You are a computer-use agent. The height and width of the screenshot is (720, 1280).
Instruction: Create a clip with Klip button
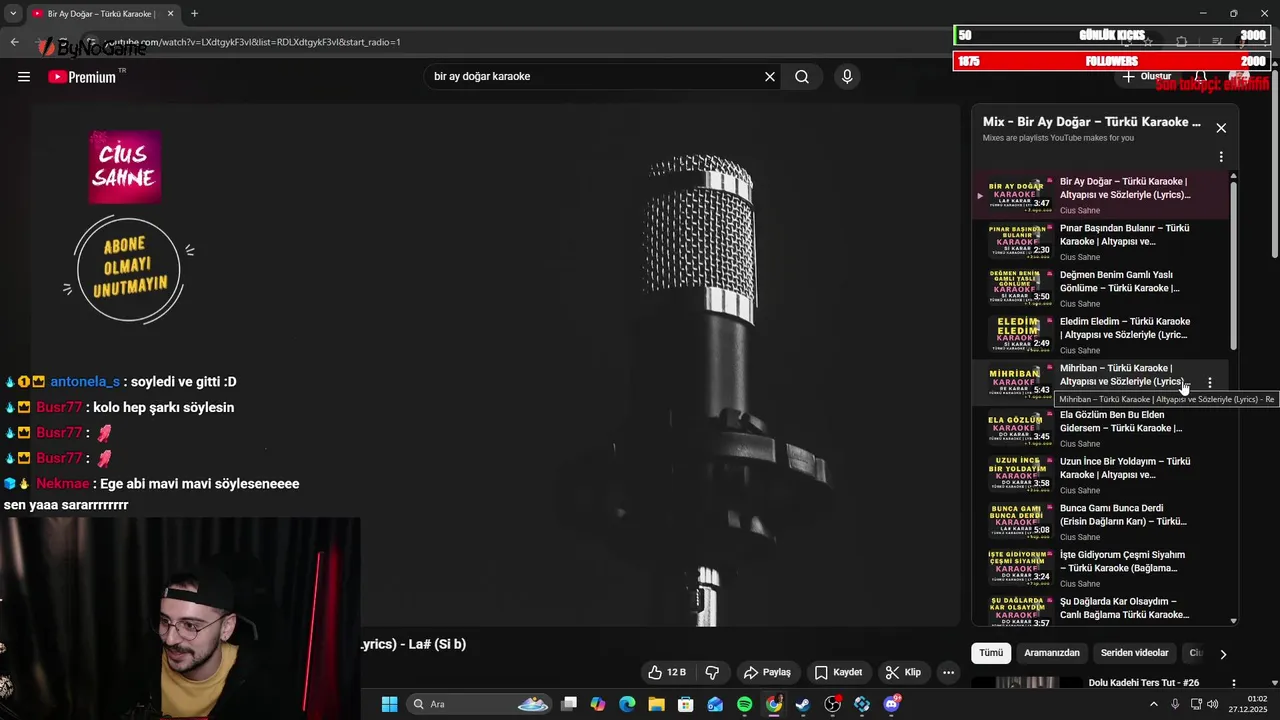point(903,672)
